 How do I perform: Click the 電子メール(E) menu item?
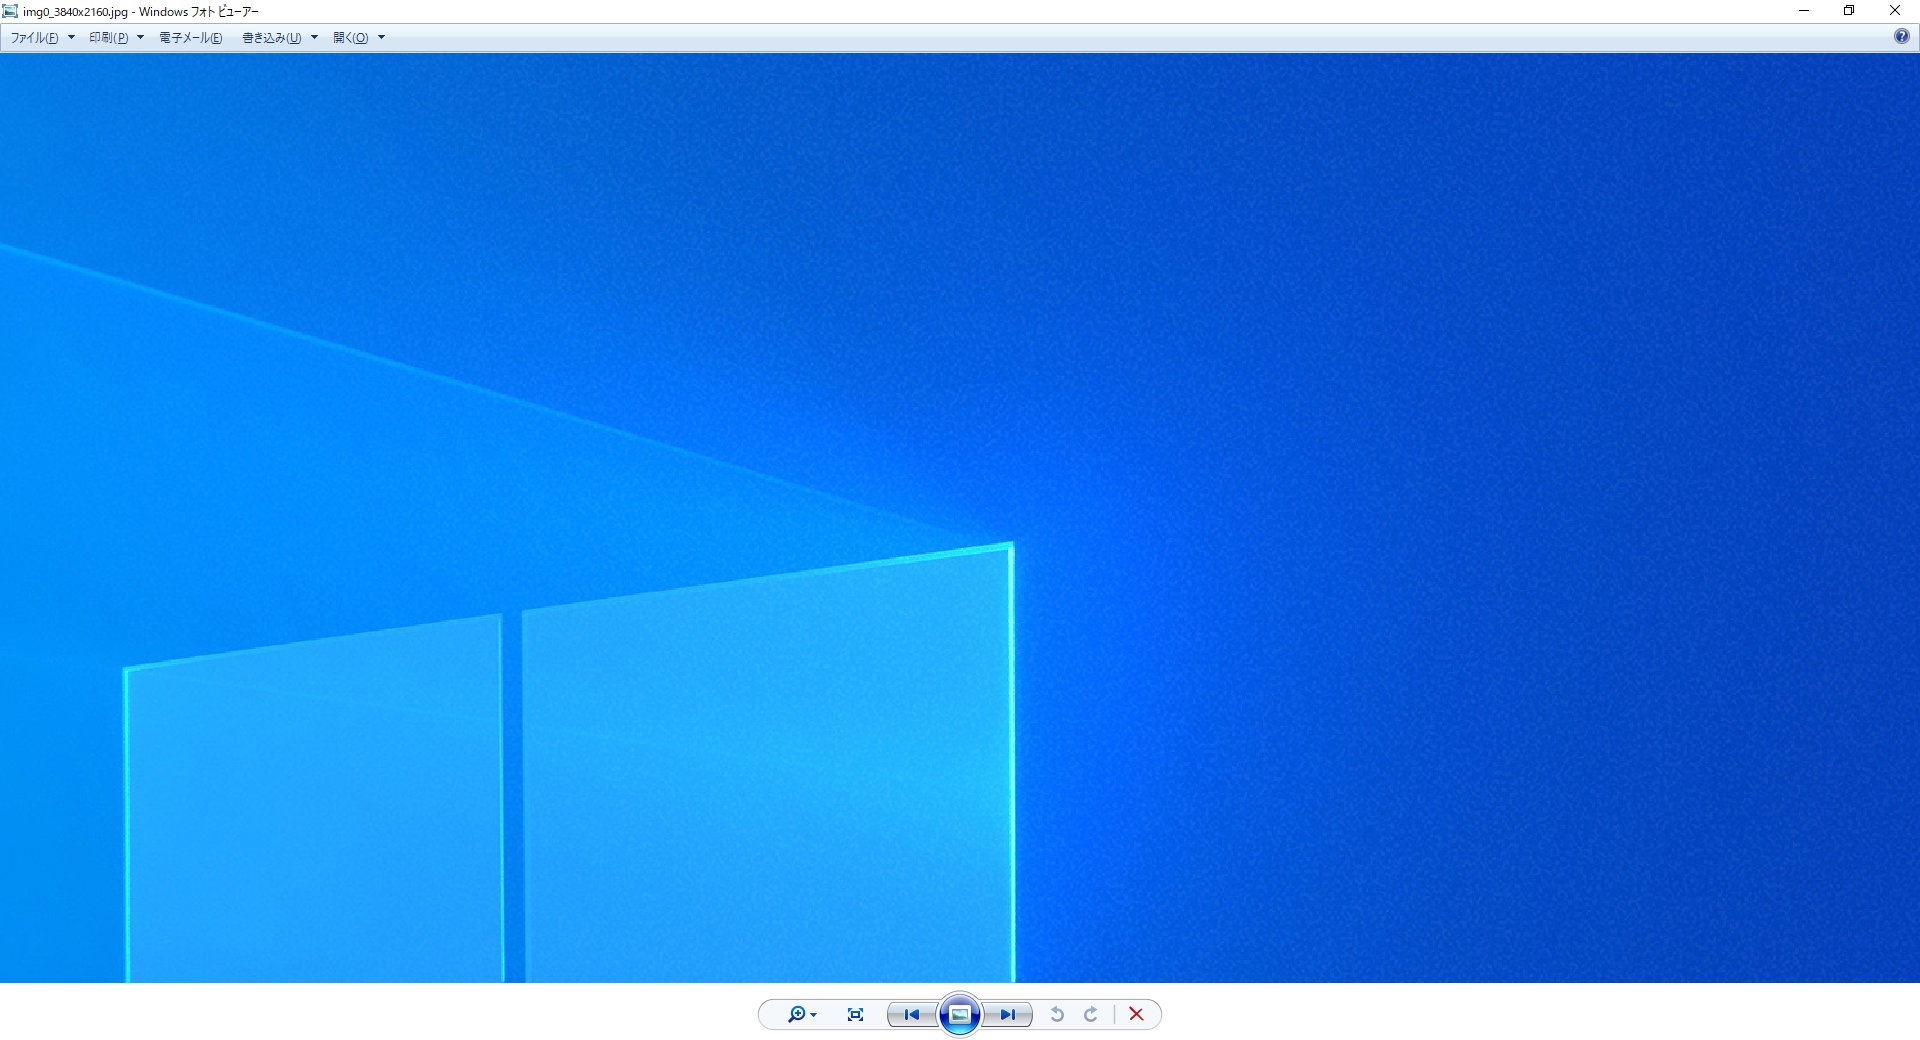(190, 38)
